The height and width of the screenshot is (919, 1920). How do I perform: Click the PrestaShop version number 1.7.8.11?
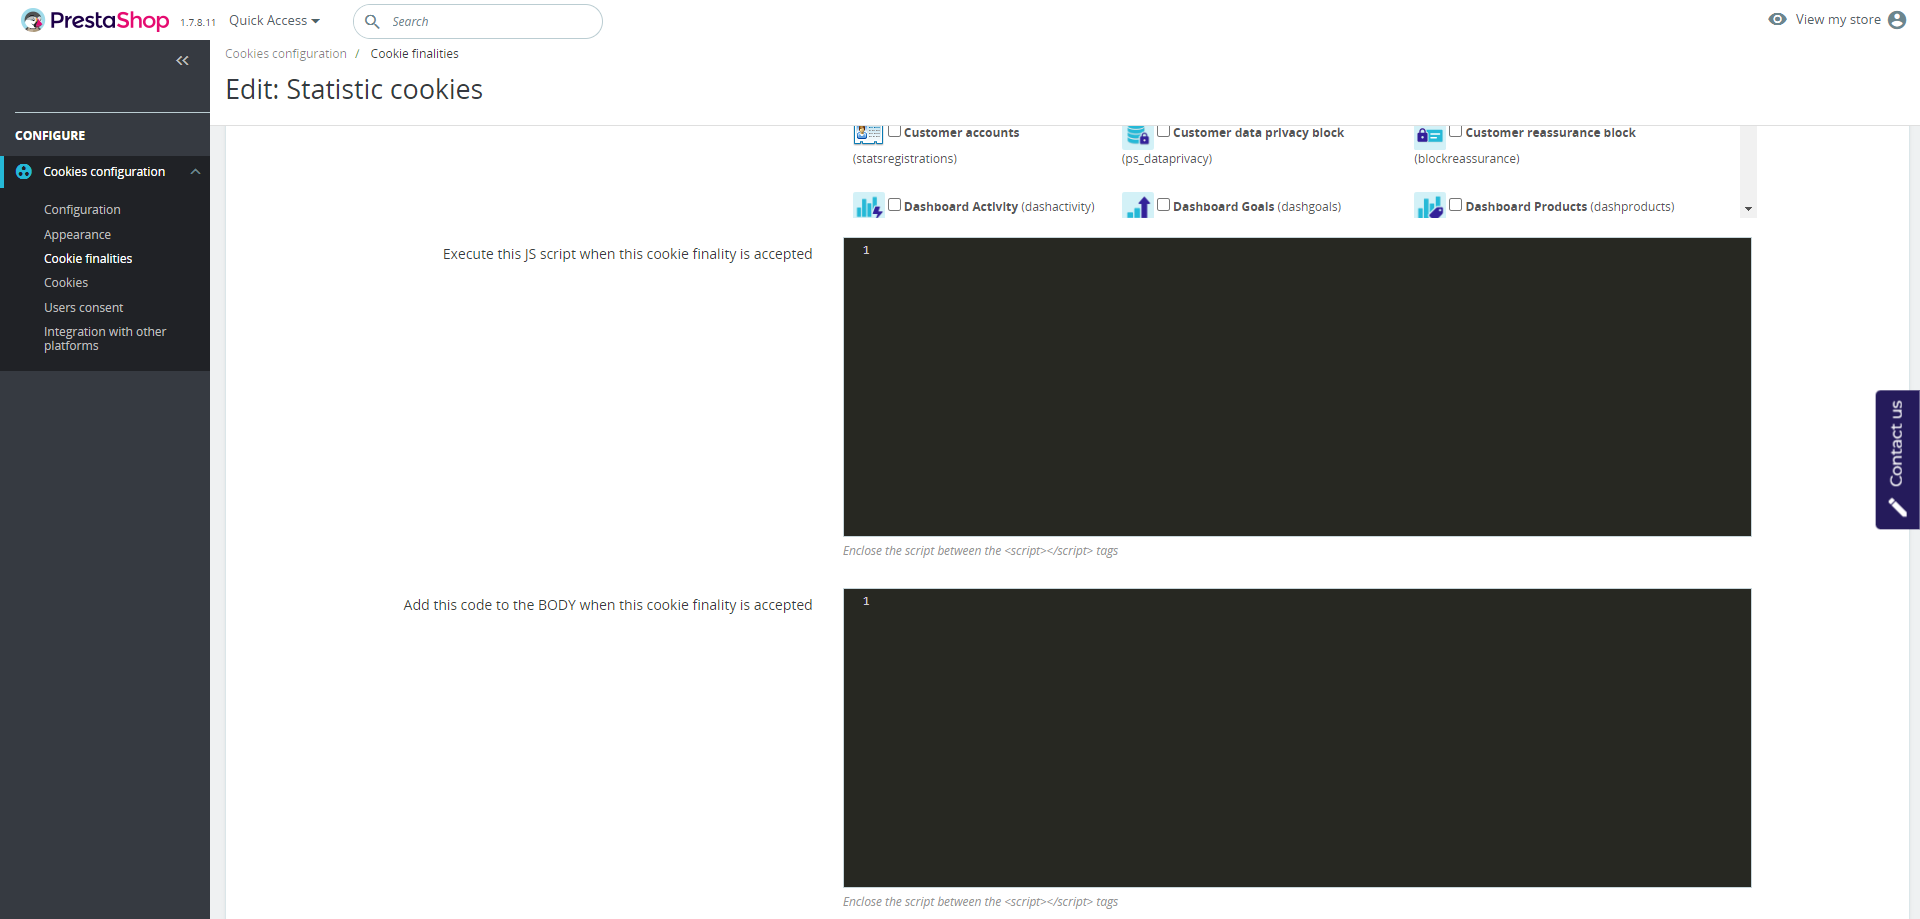[198, 23]
